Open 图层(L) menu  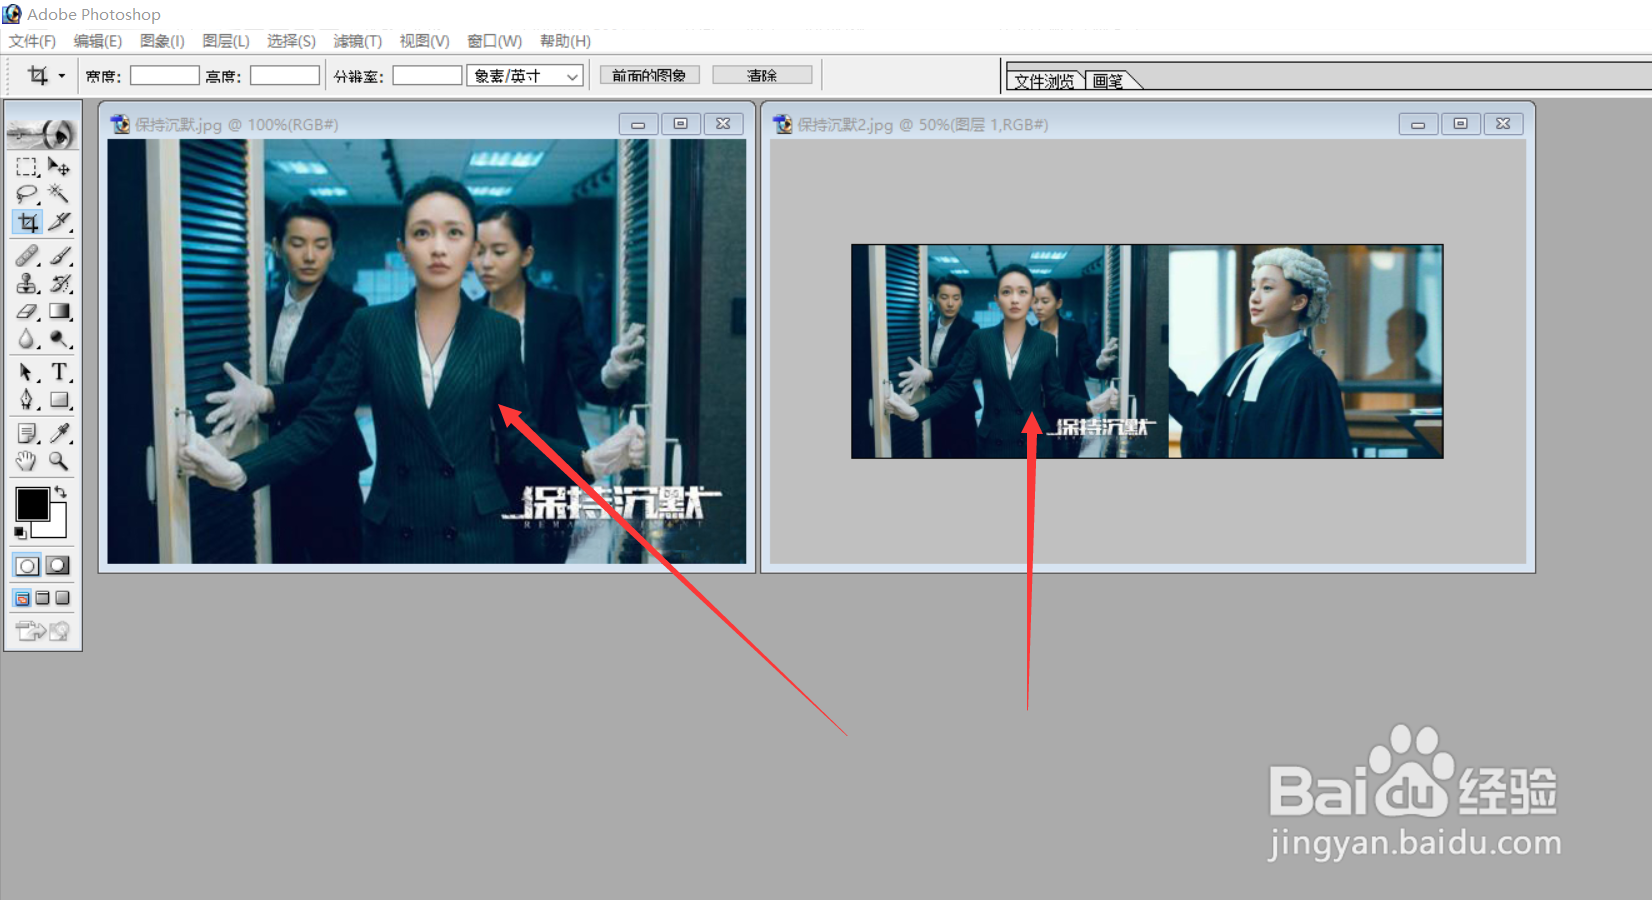click(x=226, y=41)
